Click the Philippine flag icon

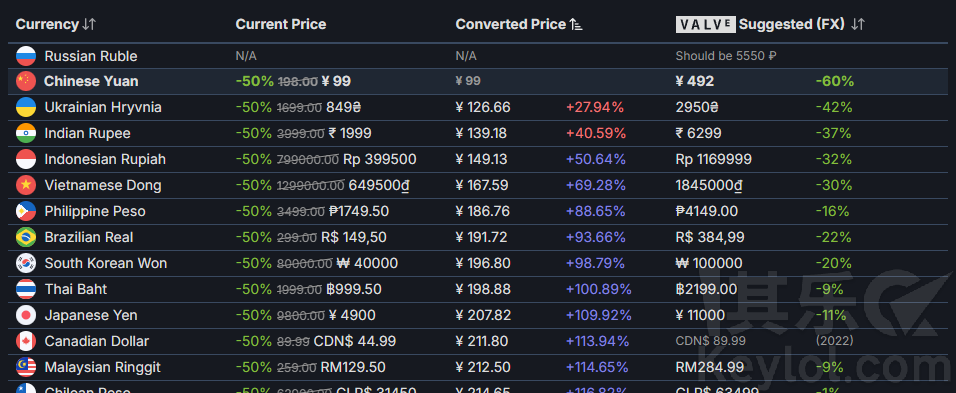[x=26, y=211]
